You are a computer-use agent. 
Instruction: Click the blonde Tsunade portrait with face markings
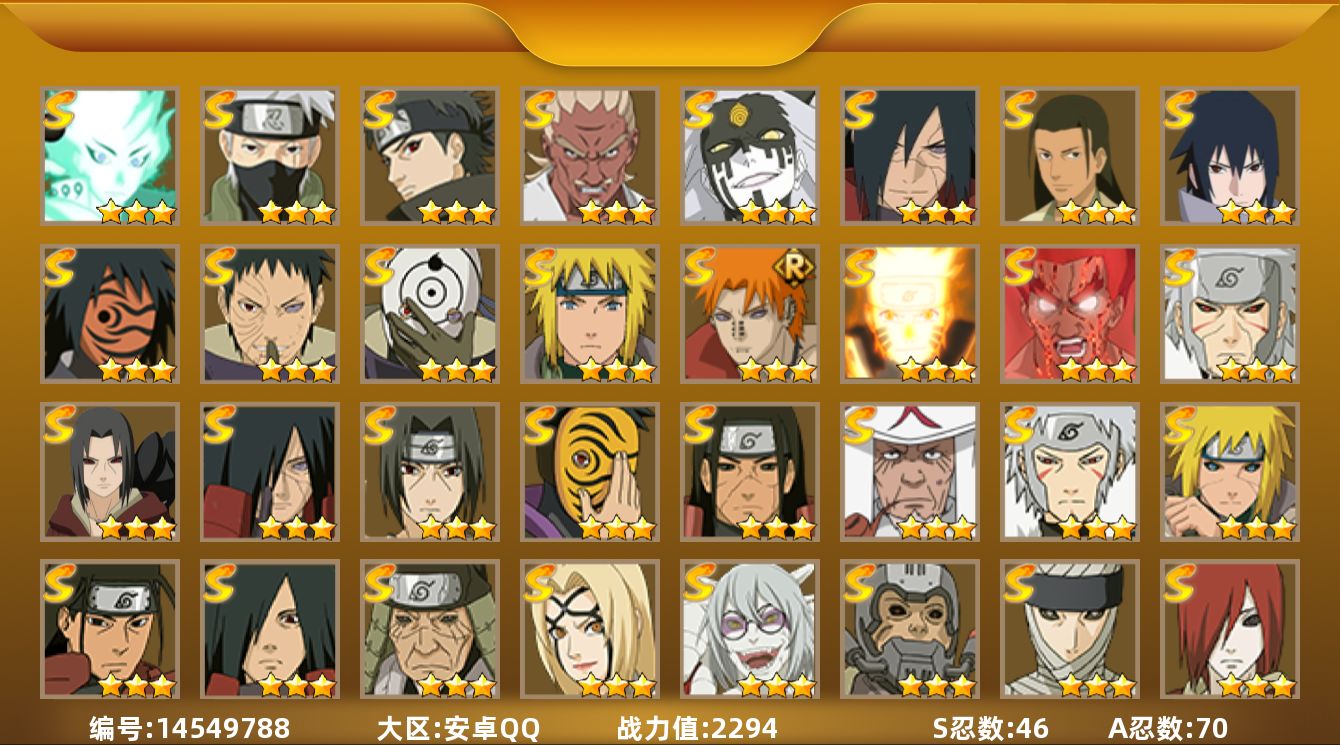[x=590, y=630]
